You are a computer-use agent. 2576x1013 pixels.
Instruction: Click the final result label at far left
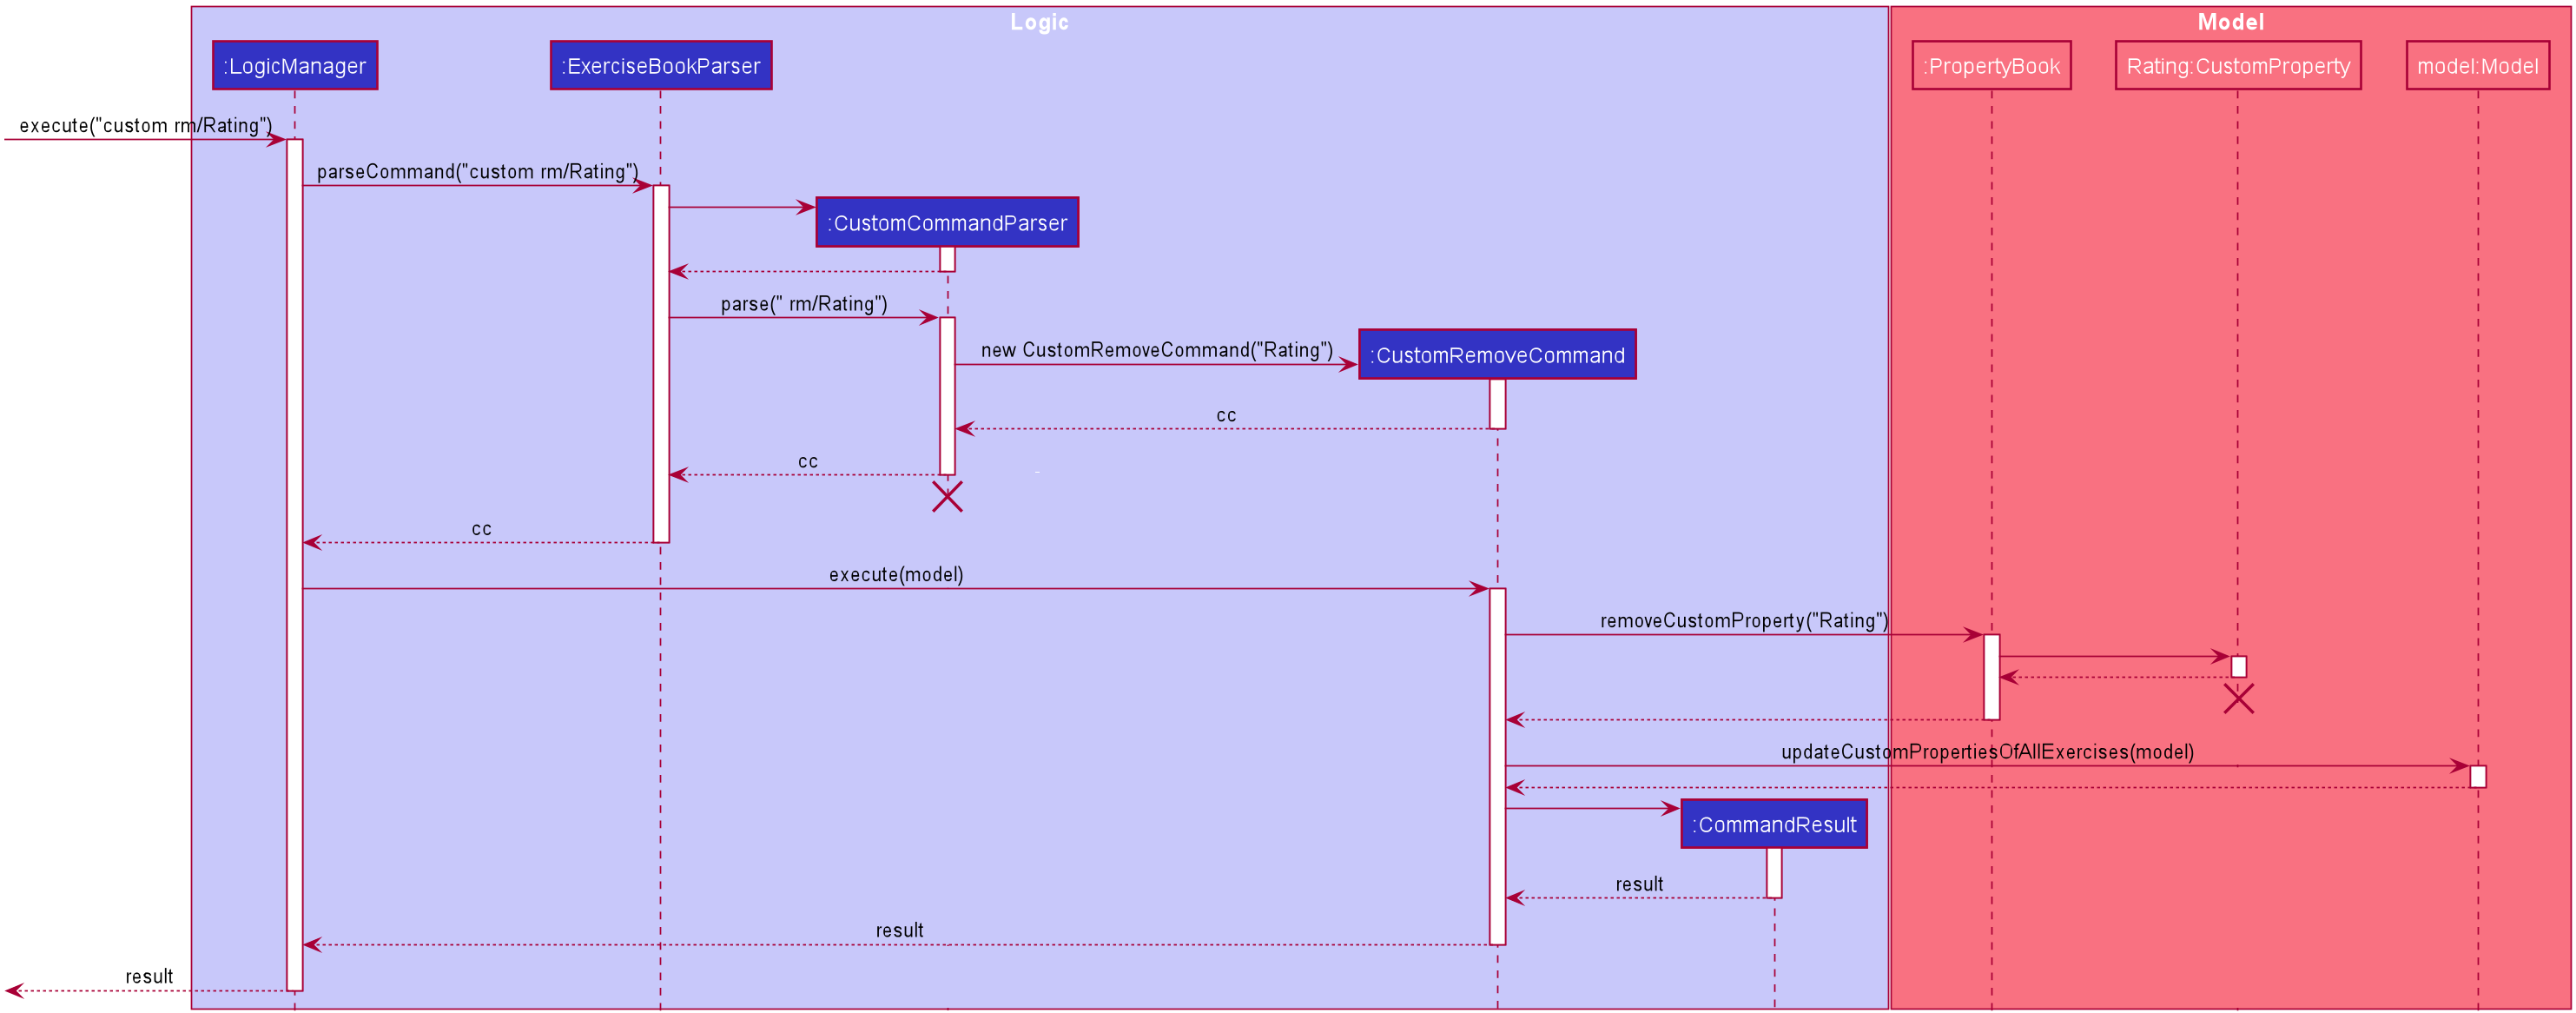pos(149,976)
